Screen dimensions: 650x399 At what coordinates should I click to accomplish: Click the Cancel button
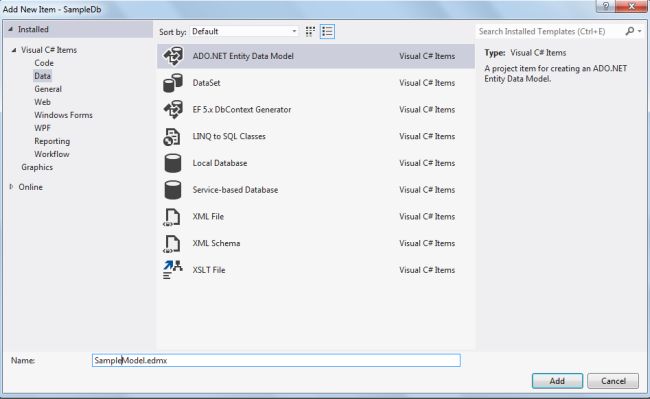(613, 381)
